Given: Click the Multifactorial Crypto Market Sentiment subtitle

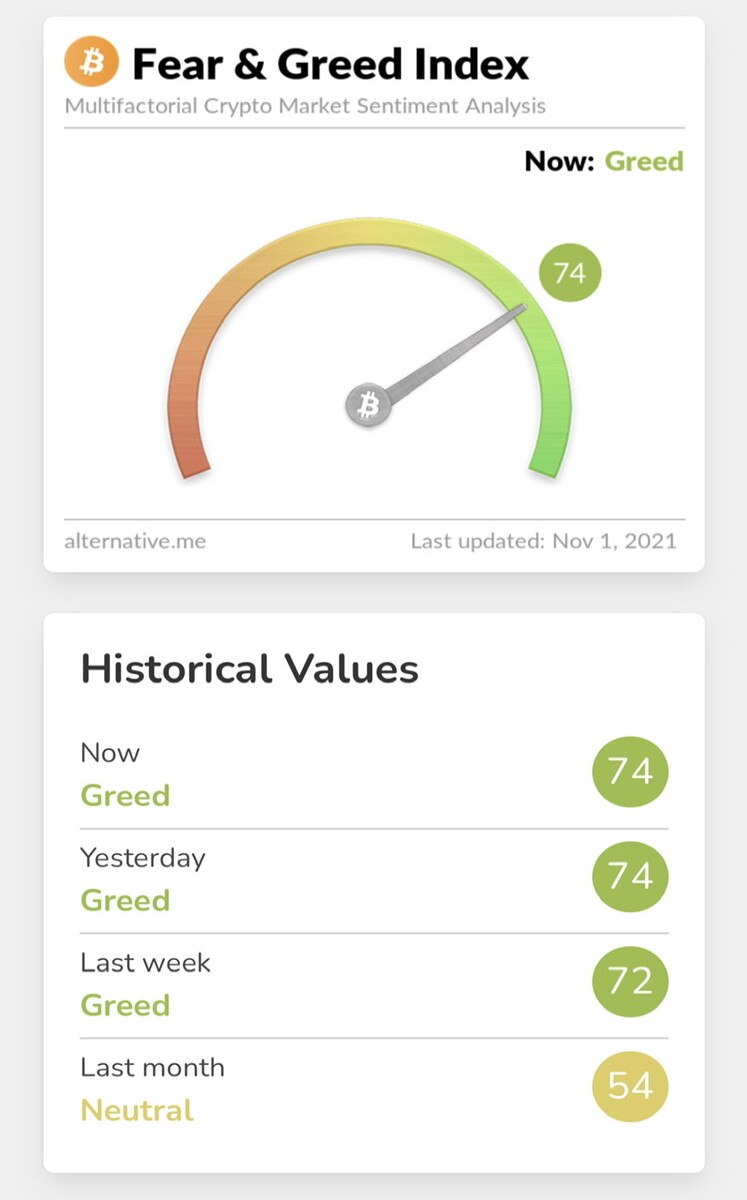Looking at the screenshot, I should pos(305,106).
